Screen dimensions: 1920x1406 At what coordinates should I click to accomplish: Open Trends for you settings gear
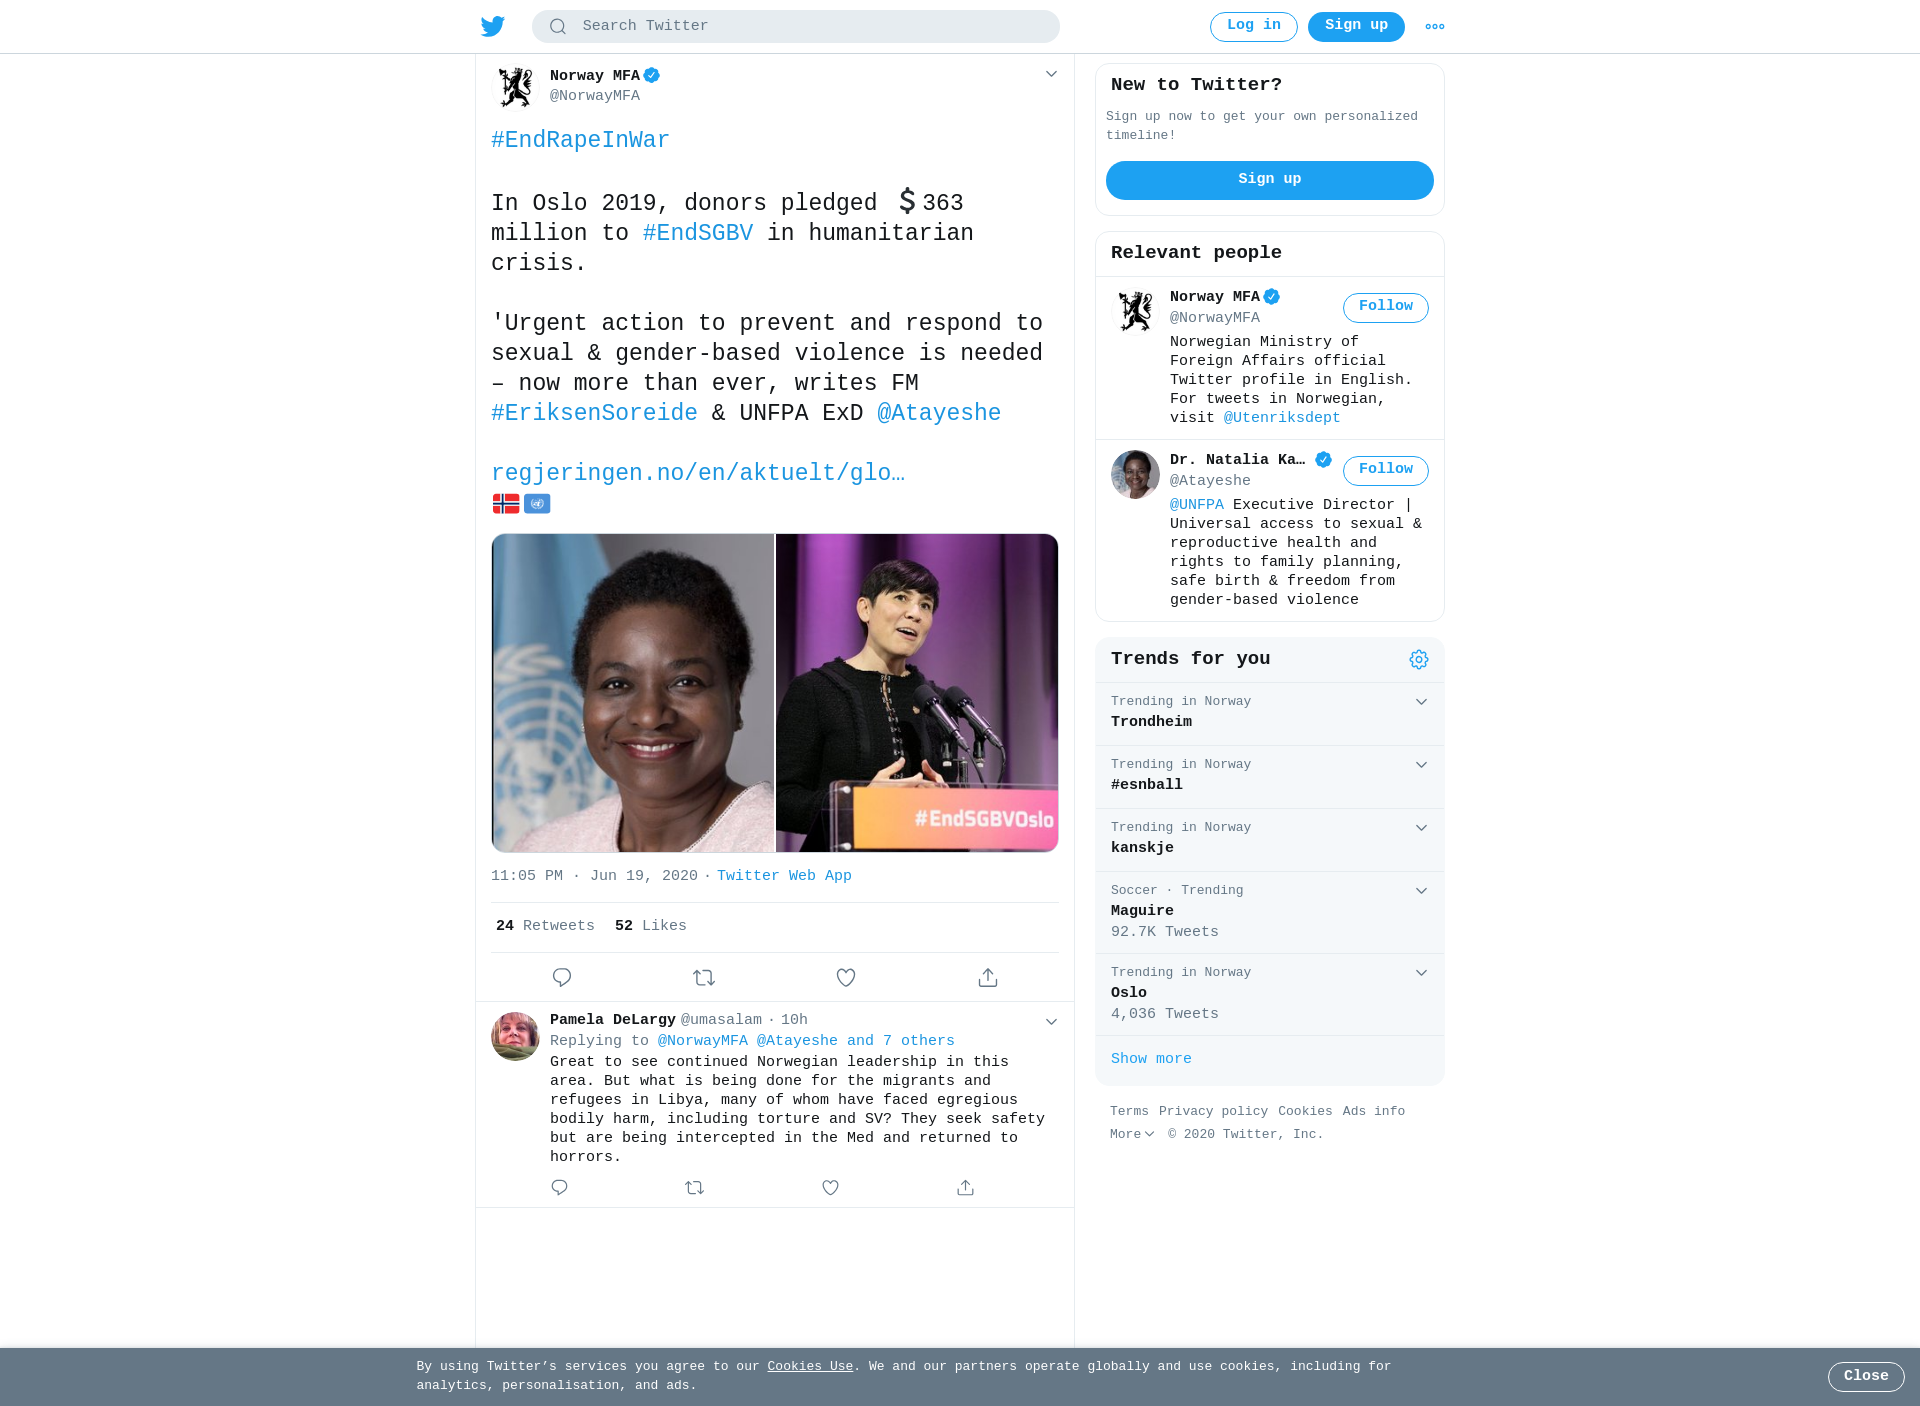pyautogui.click(x=1419, y=659)
